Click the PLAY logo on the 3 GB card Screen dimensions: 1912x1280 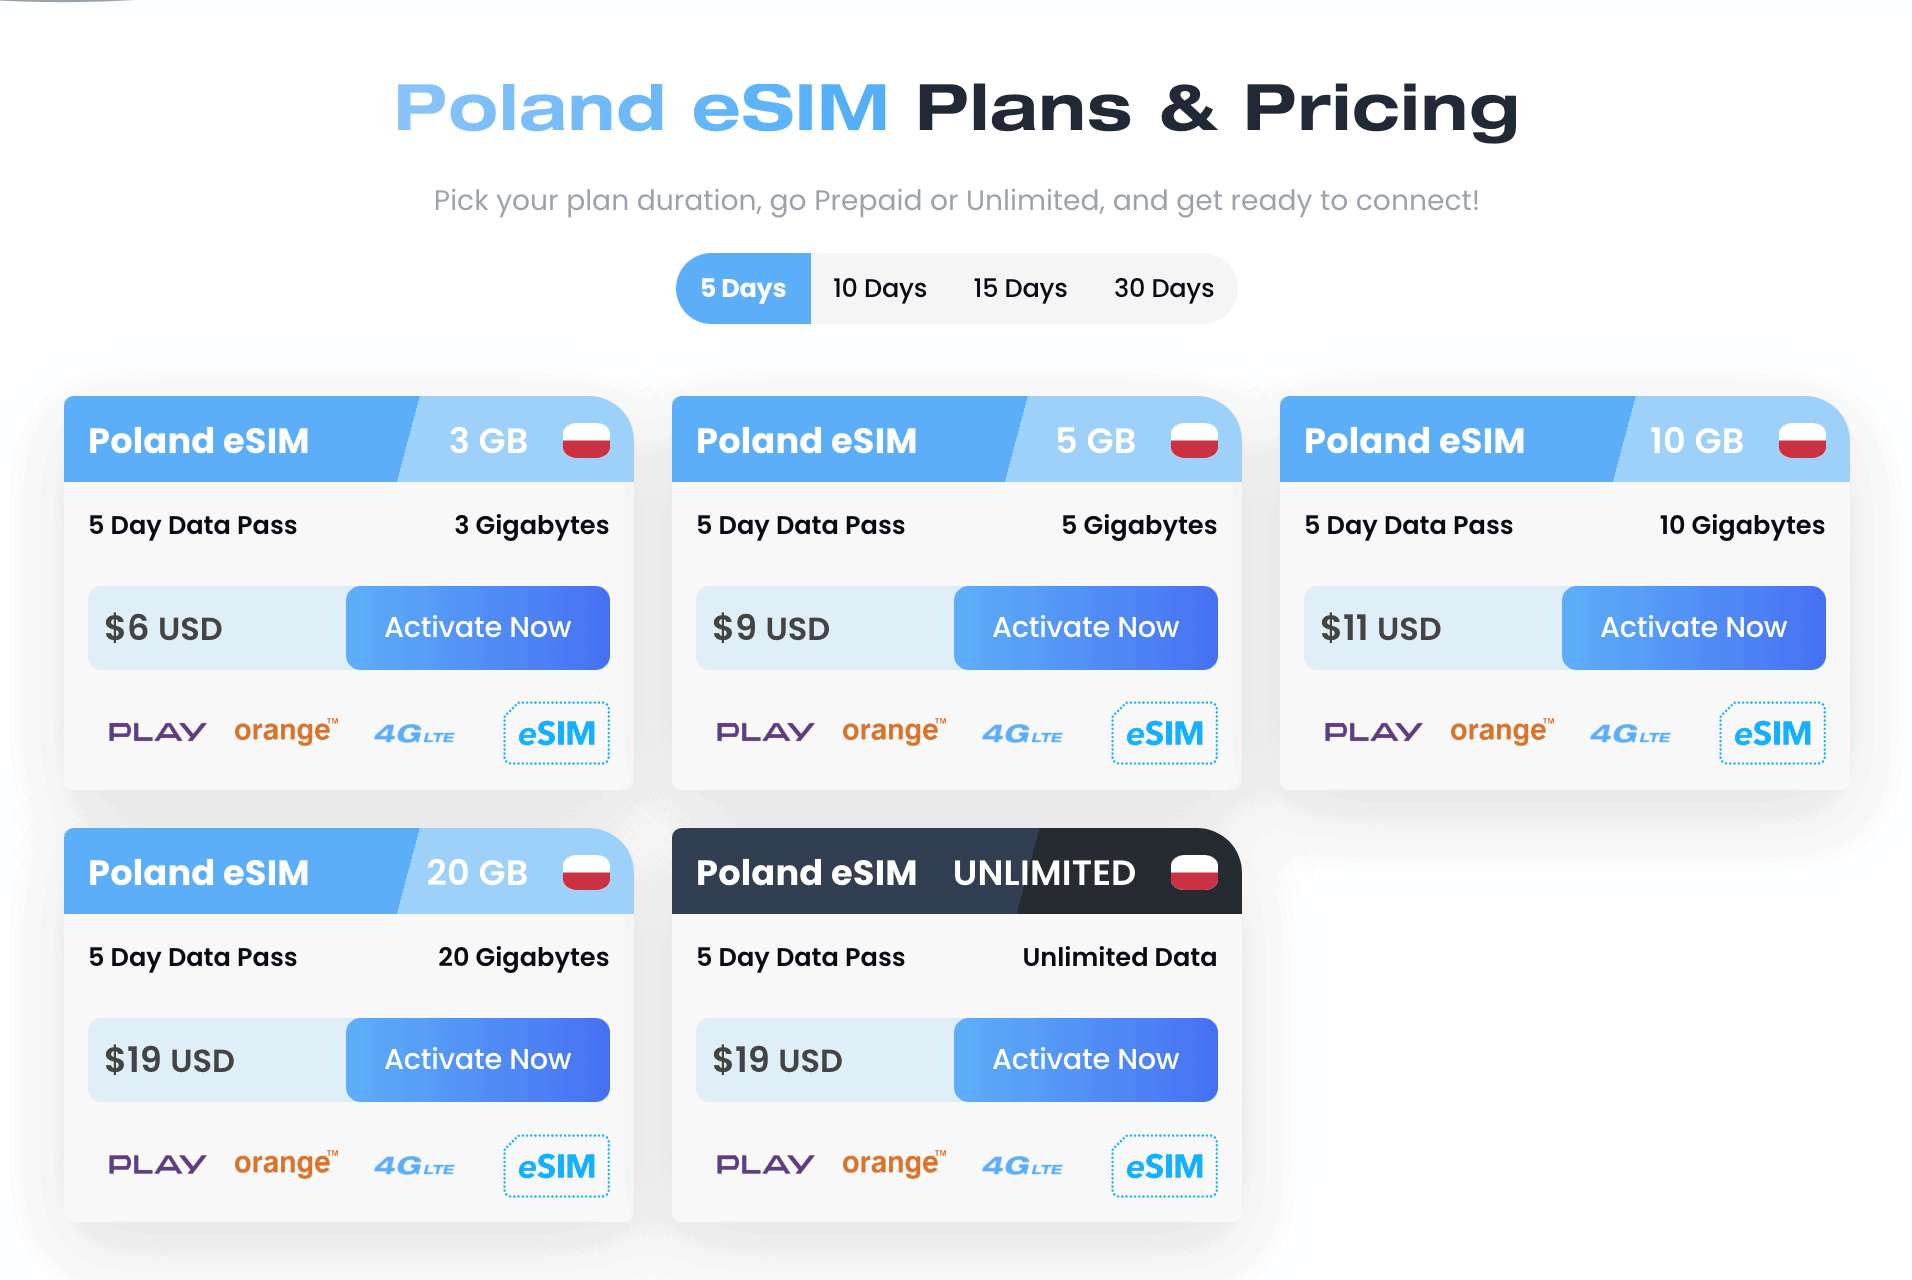(156, 731)
